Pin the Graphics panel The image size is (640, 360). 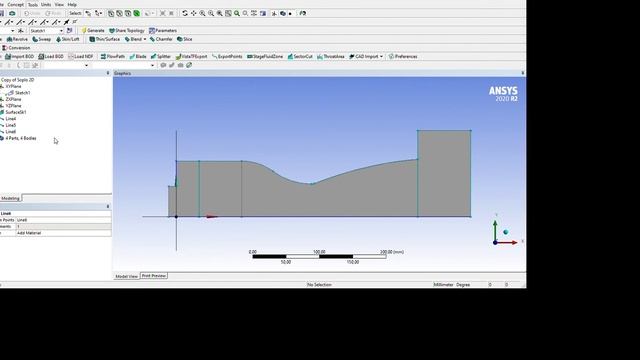tap(522, 73)
